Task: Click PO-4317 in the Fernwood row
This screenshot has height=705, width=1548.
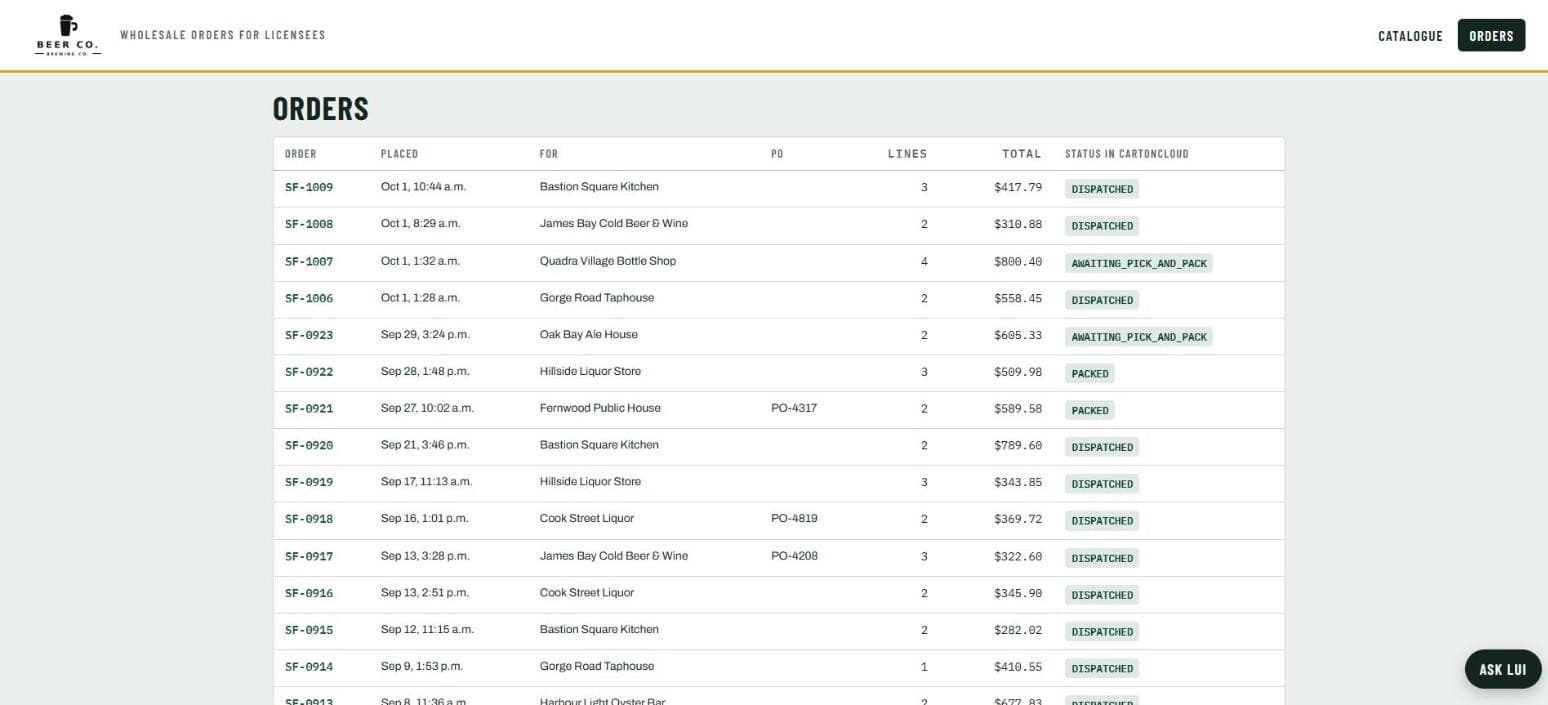Action: click(794, 408)
